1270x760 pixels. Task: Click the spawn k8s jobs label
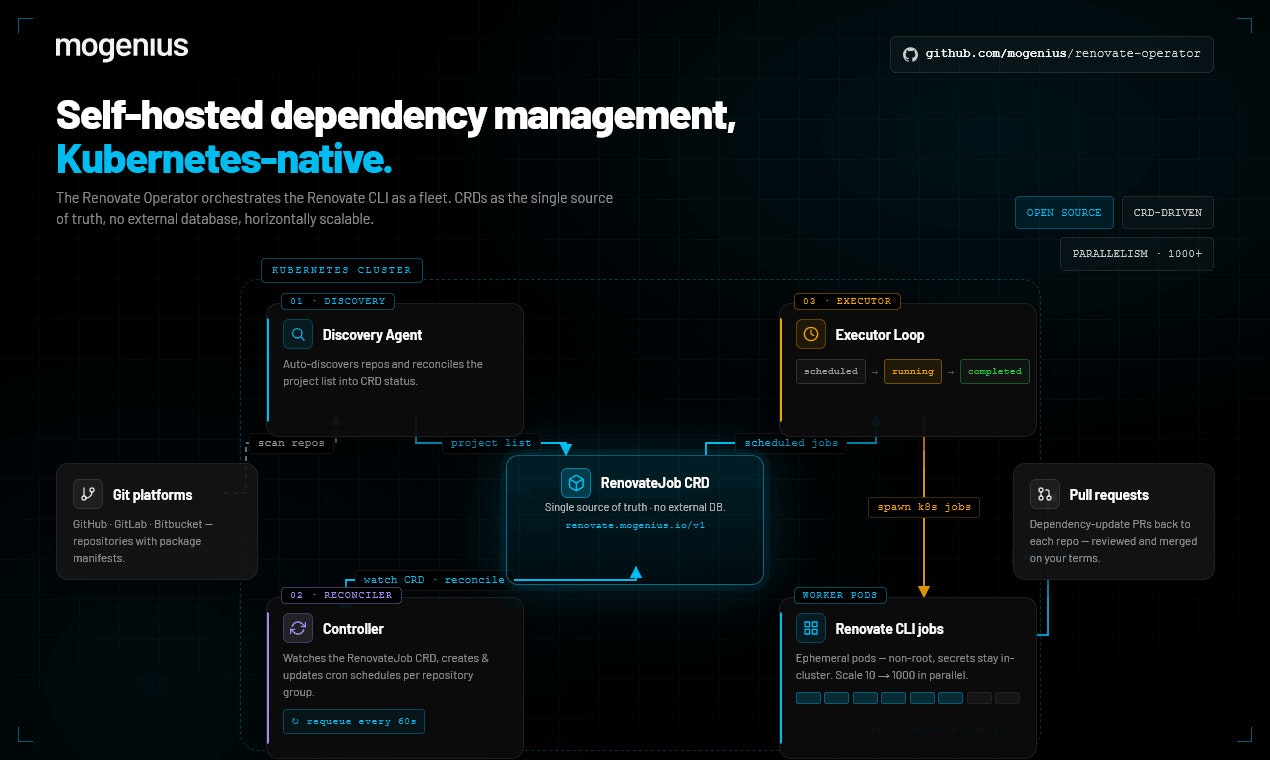coord(924,507)
